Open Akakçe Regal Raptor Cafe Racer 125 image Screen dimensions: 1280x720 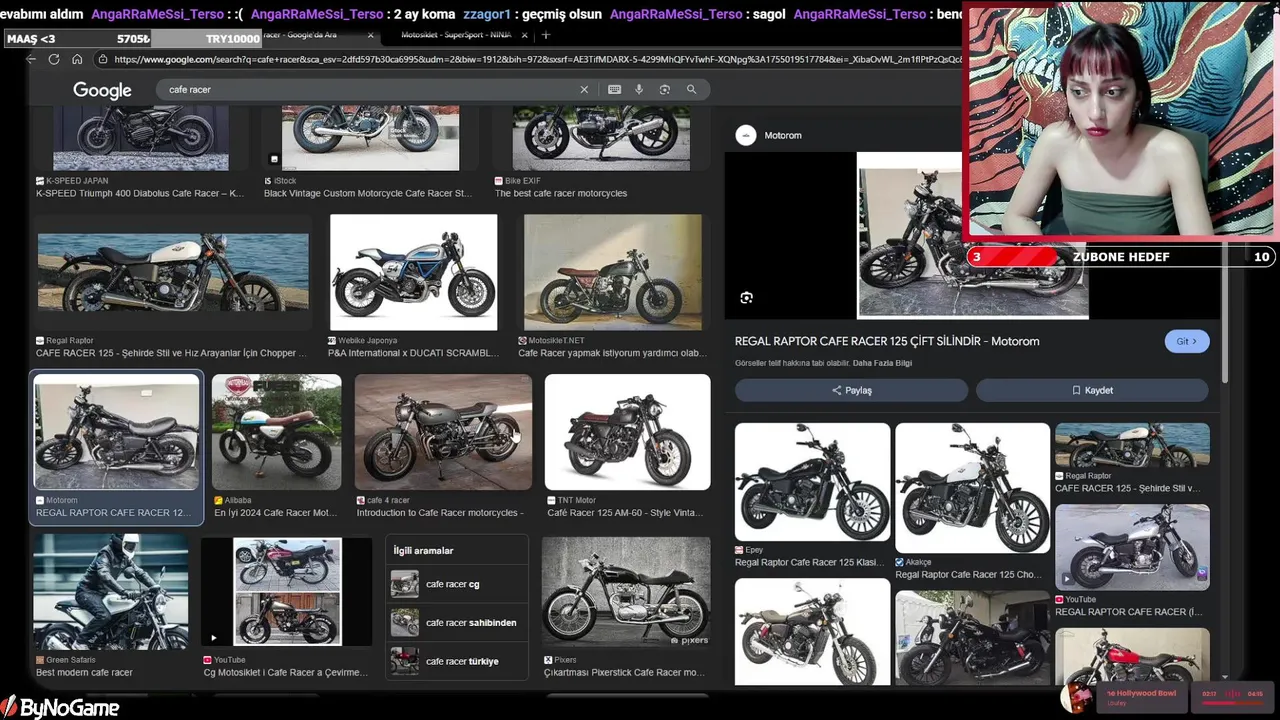[973, 488]
